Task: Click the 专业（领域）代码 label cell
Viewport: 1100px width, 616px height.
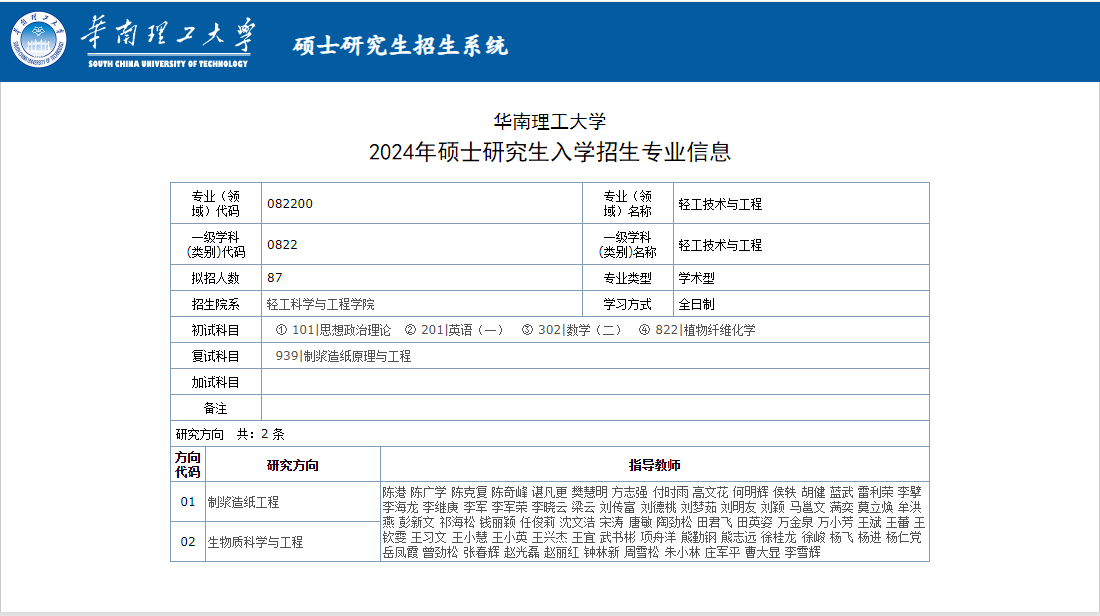Action: (215, 203)
